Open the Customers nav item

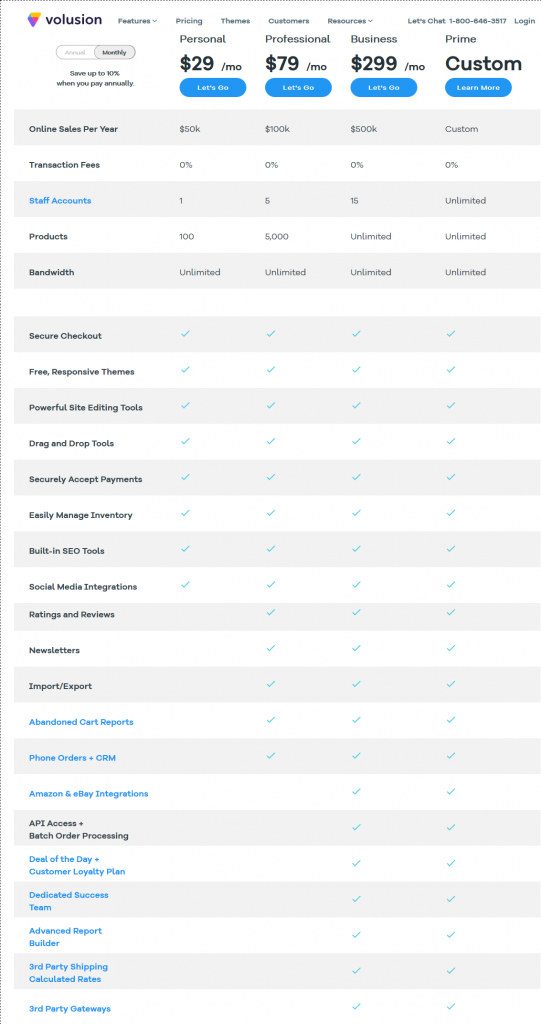tap(289, 21)
